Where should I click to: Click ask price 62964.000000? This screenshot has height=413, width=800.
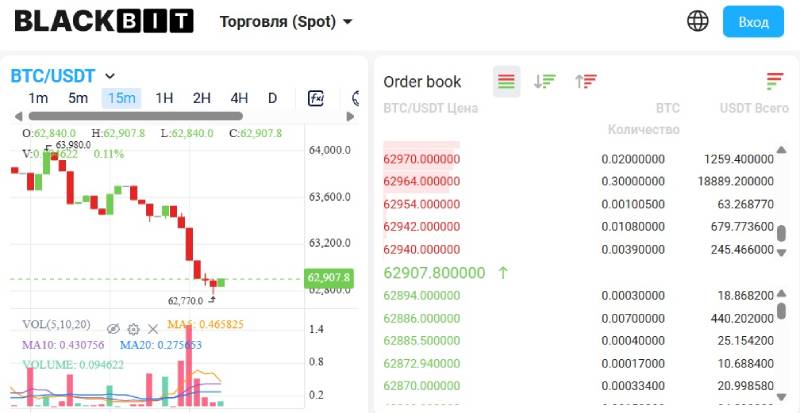click(421, 181)
